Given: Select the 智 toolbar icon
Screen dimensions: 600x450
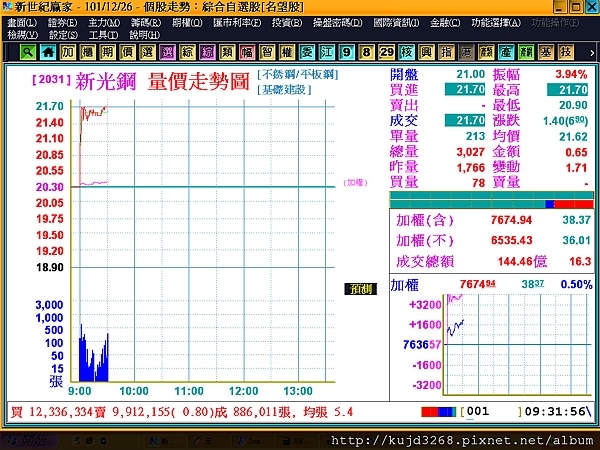Looking at the screenshot, I should pyautogui.click(x=267, y=52).
